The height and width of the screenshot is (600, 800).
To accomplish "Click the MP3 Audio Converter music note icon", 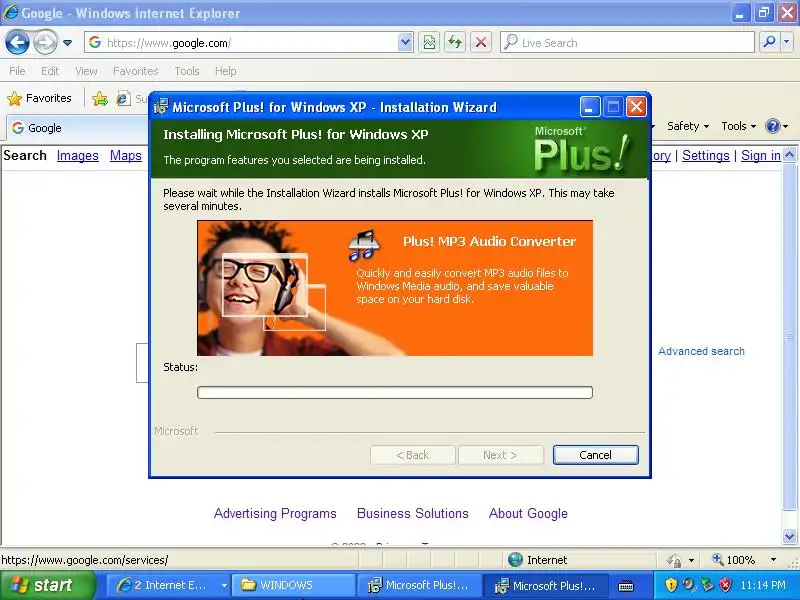I will 363,246.
